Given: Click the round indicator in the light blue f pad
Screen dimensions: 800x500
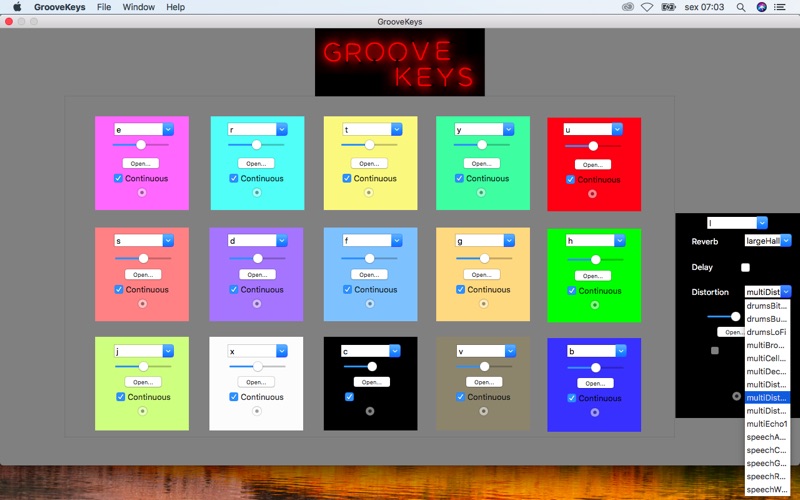Looking at the screenshot, I should pyautogui.click(x=370, y=304).
